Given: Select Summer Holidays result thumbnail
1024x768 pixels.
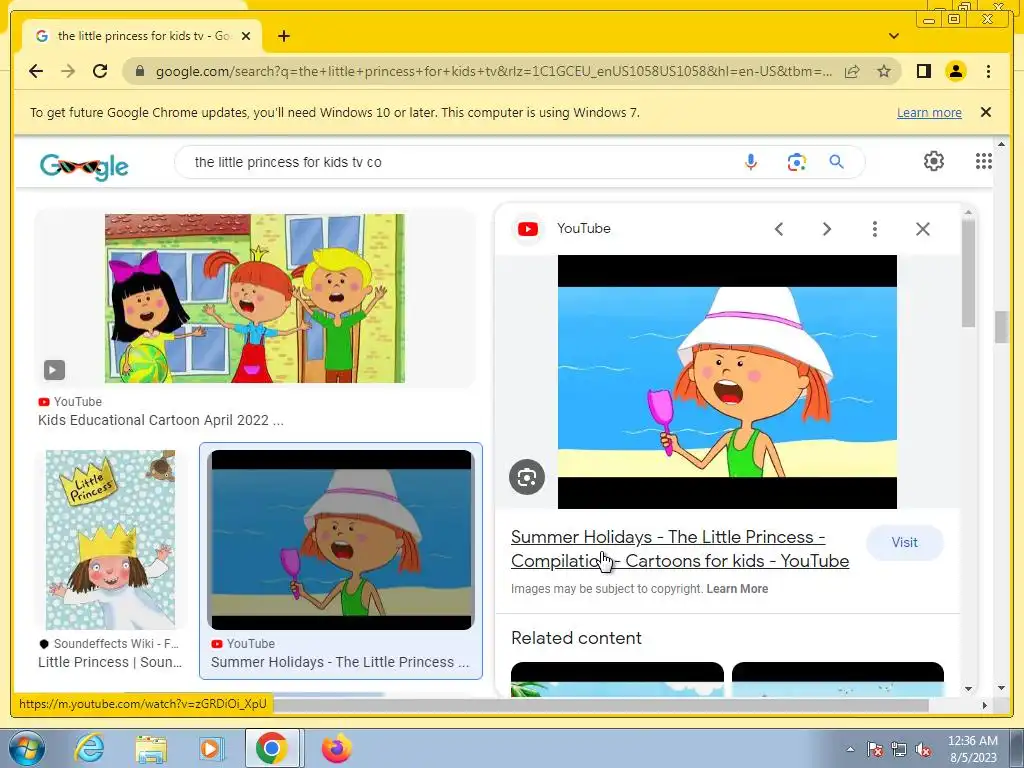Looking at the screenshot, I should pyautogui.click(x=341, y=539).
